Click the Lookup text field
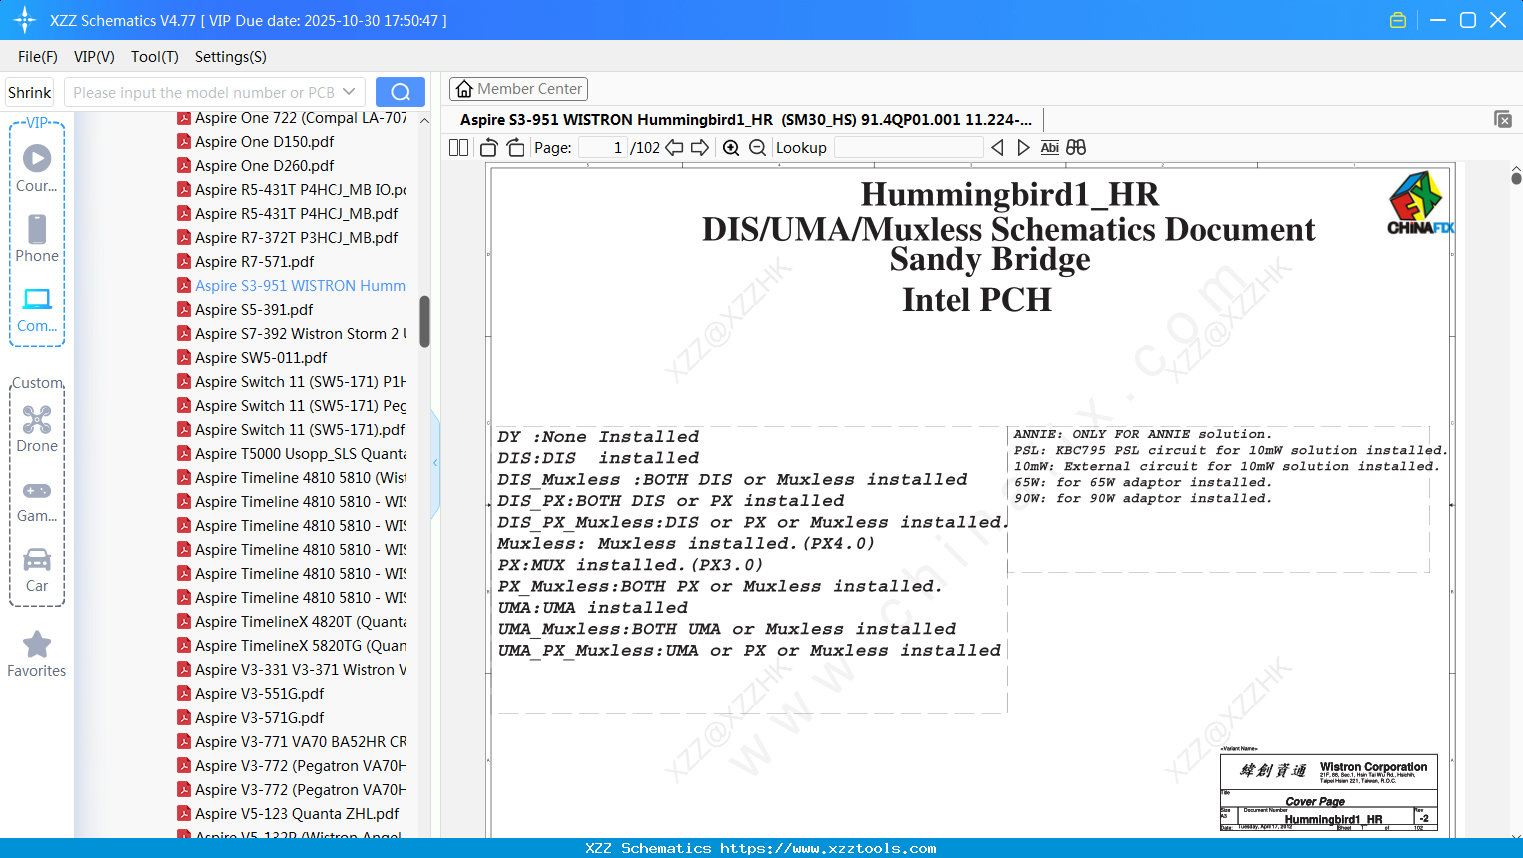Screen dimensions: 1523x858 (908, 147)
